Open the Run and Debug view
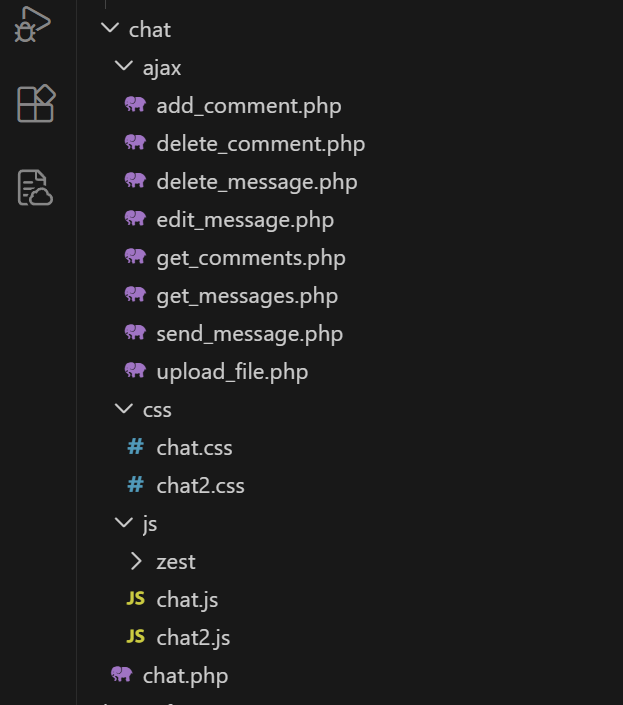The height and width of the screenshot is (705, 623). pyautogui.click(x=34, y=24)
